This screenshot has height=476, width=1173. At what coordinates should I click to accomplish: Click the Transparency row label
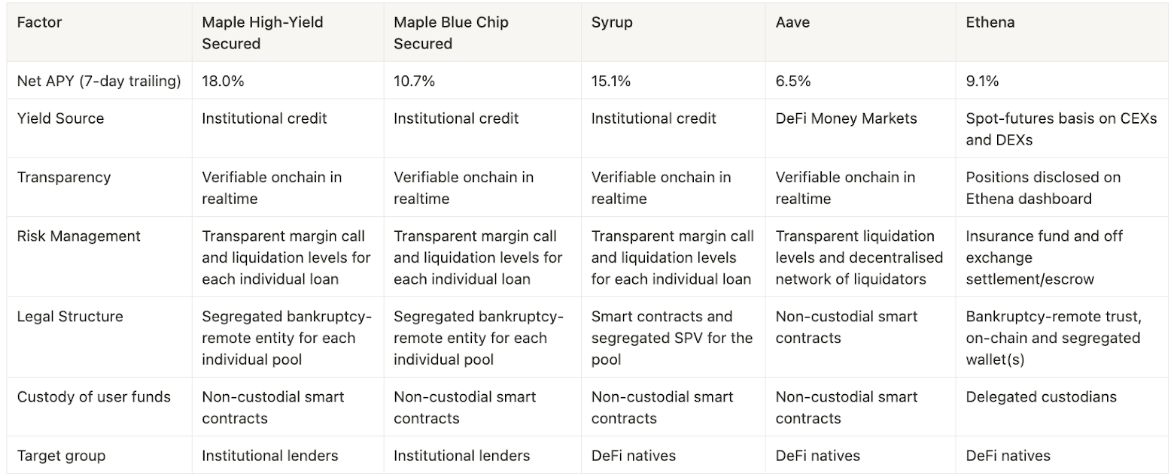[x=64, y=177]
